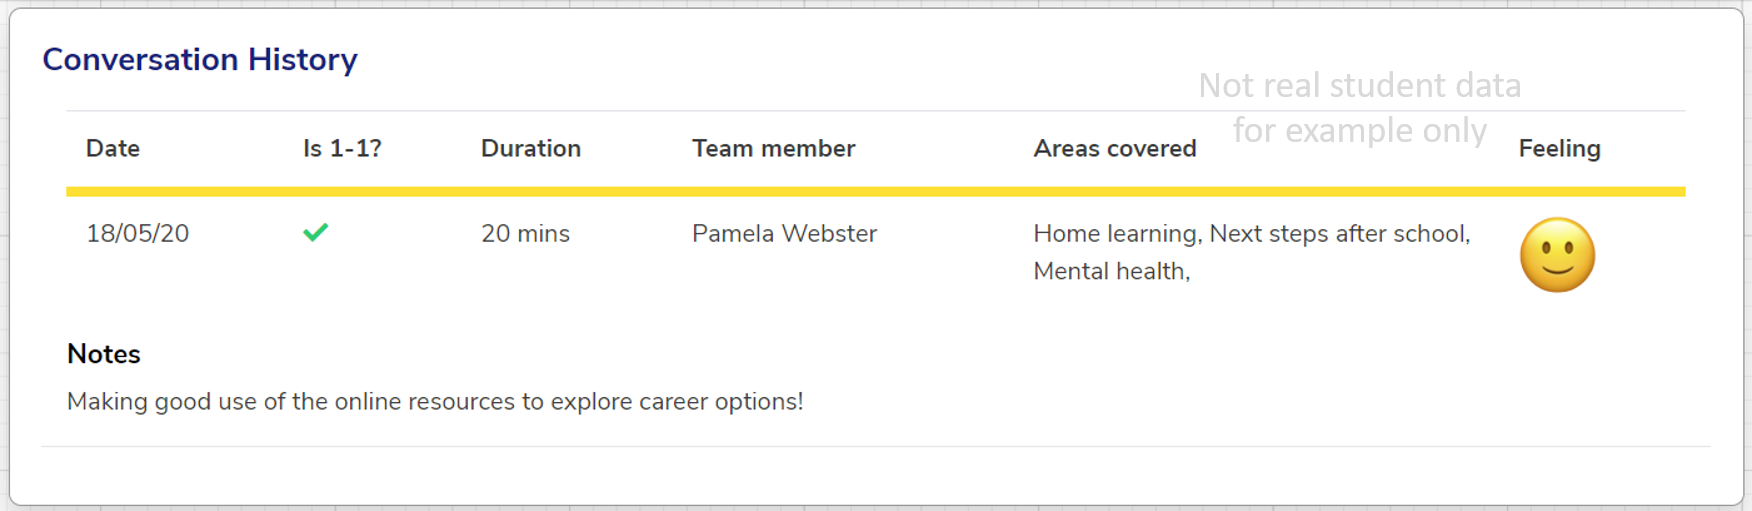
Task: Select the Date column header
Action: click(113, 149)
